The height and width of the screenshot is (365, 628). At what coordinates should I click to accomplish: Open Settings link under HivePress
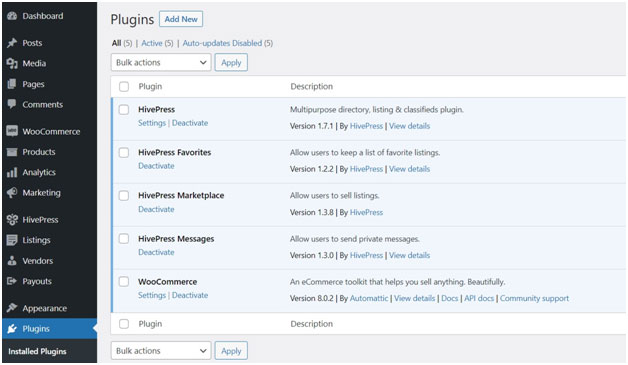click(152, 123)
